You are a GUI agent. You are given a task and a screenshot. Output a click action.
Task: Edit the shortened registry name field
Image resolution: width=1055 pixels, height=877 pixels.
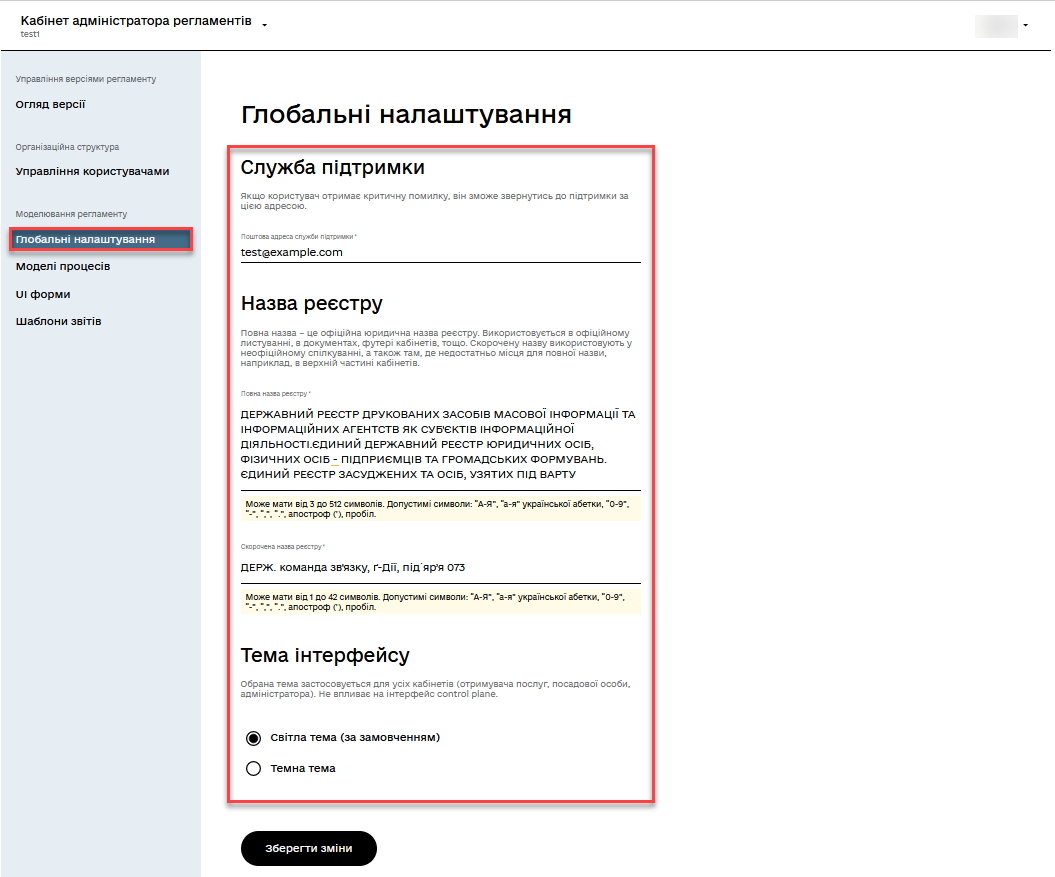pos(440,567)
